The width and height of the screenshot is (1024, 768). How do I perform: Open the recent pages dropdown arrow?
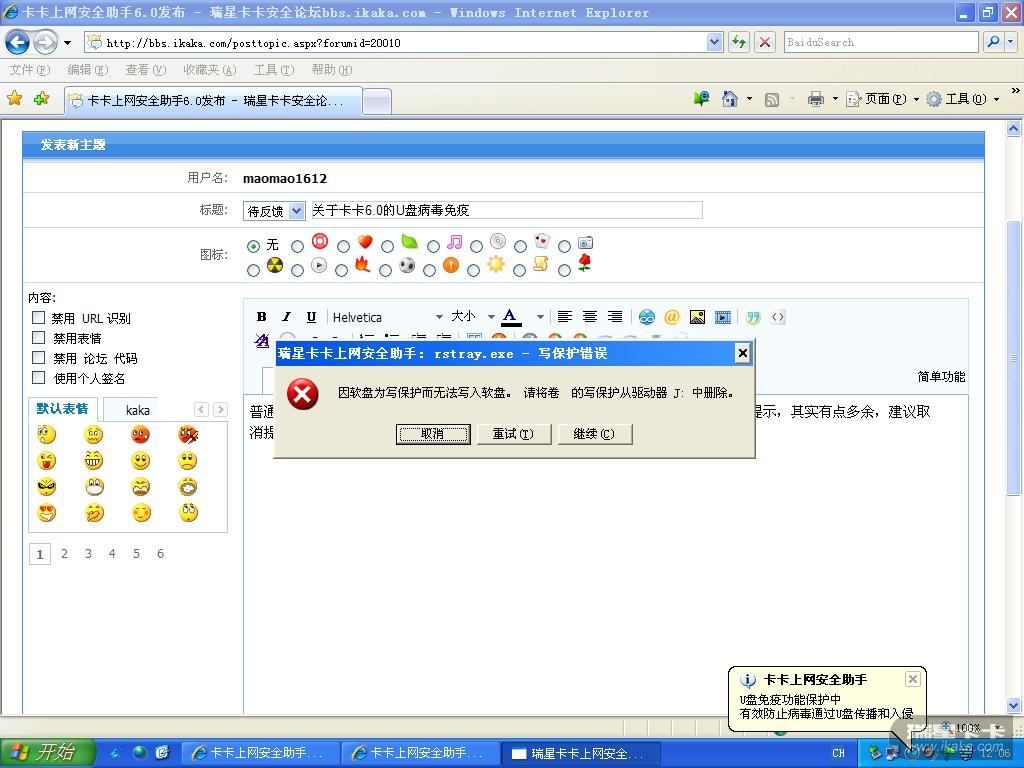pos(67,43)
